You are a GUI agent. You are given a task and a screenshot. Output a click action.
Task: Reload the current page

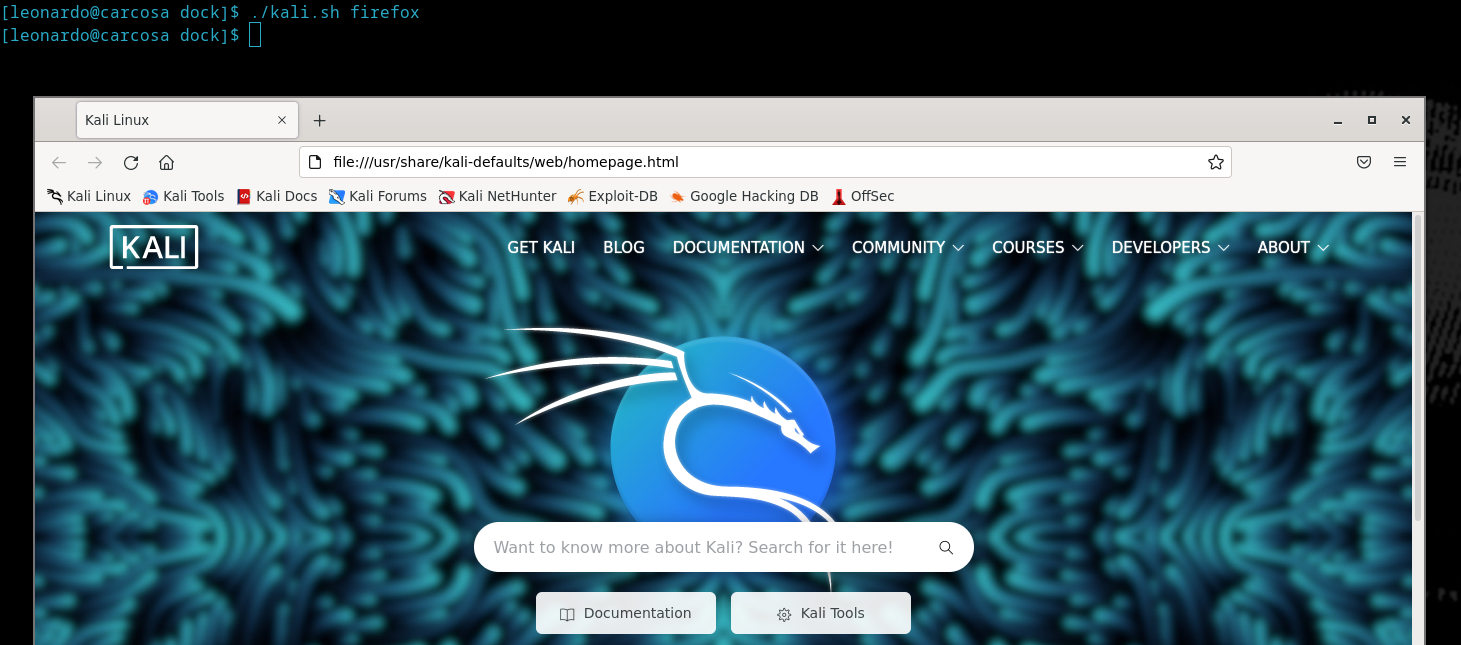130,161
